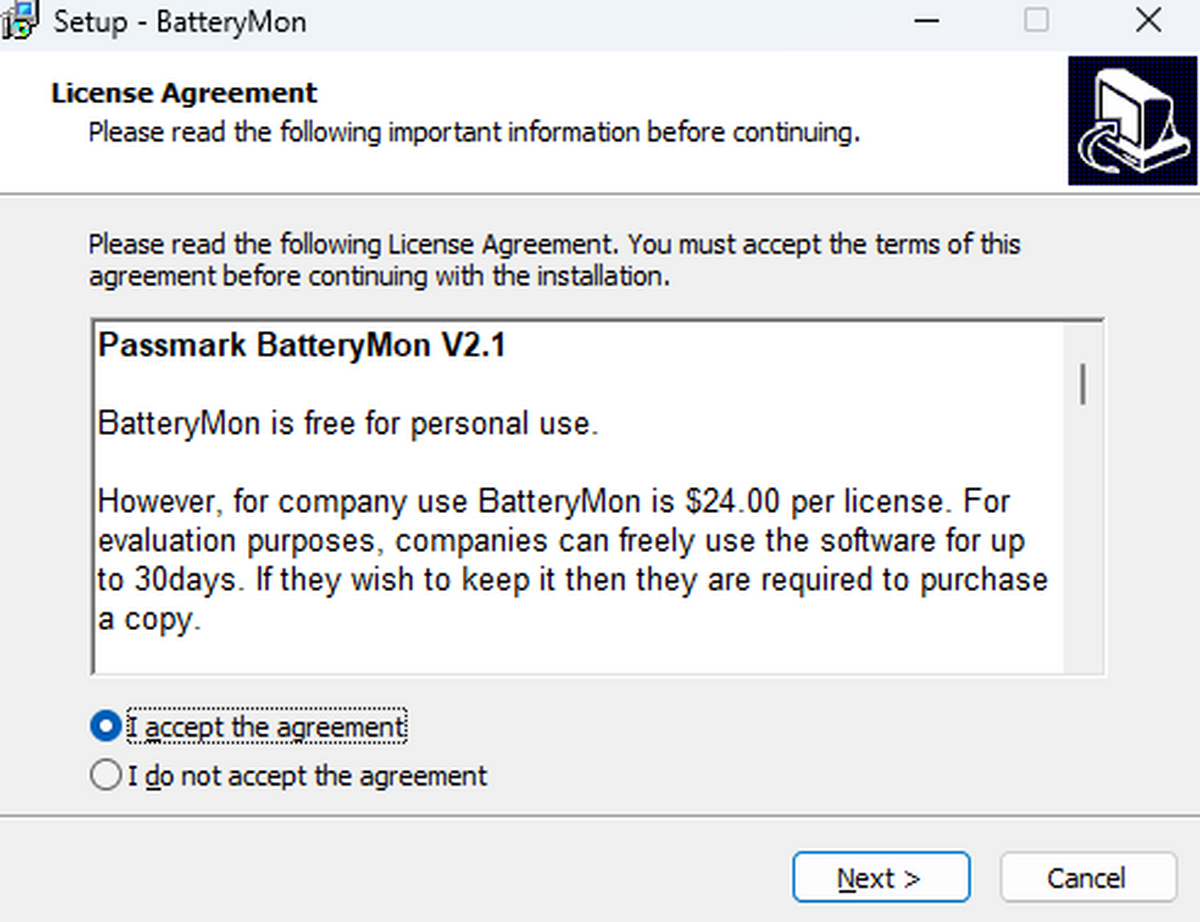Click the greyed-out maximize window button
The image size is (1200, 922).
point(1037,21)
